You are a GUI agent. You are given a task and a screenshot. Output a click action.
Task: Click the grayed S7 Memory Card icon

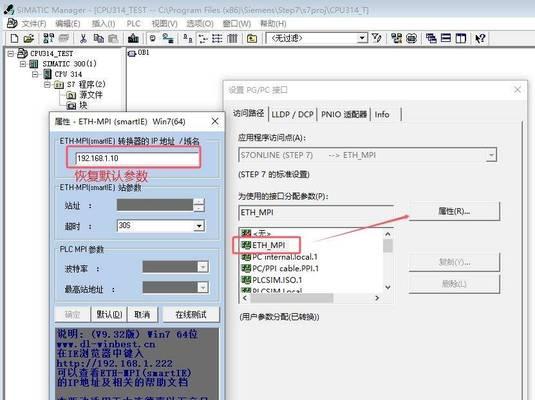tap(64, 38)
